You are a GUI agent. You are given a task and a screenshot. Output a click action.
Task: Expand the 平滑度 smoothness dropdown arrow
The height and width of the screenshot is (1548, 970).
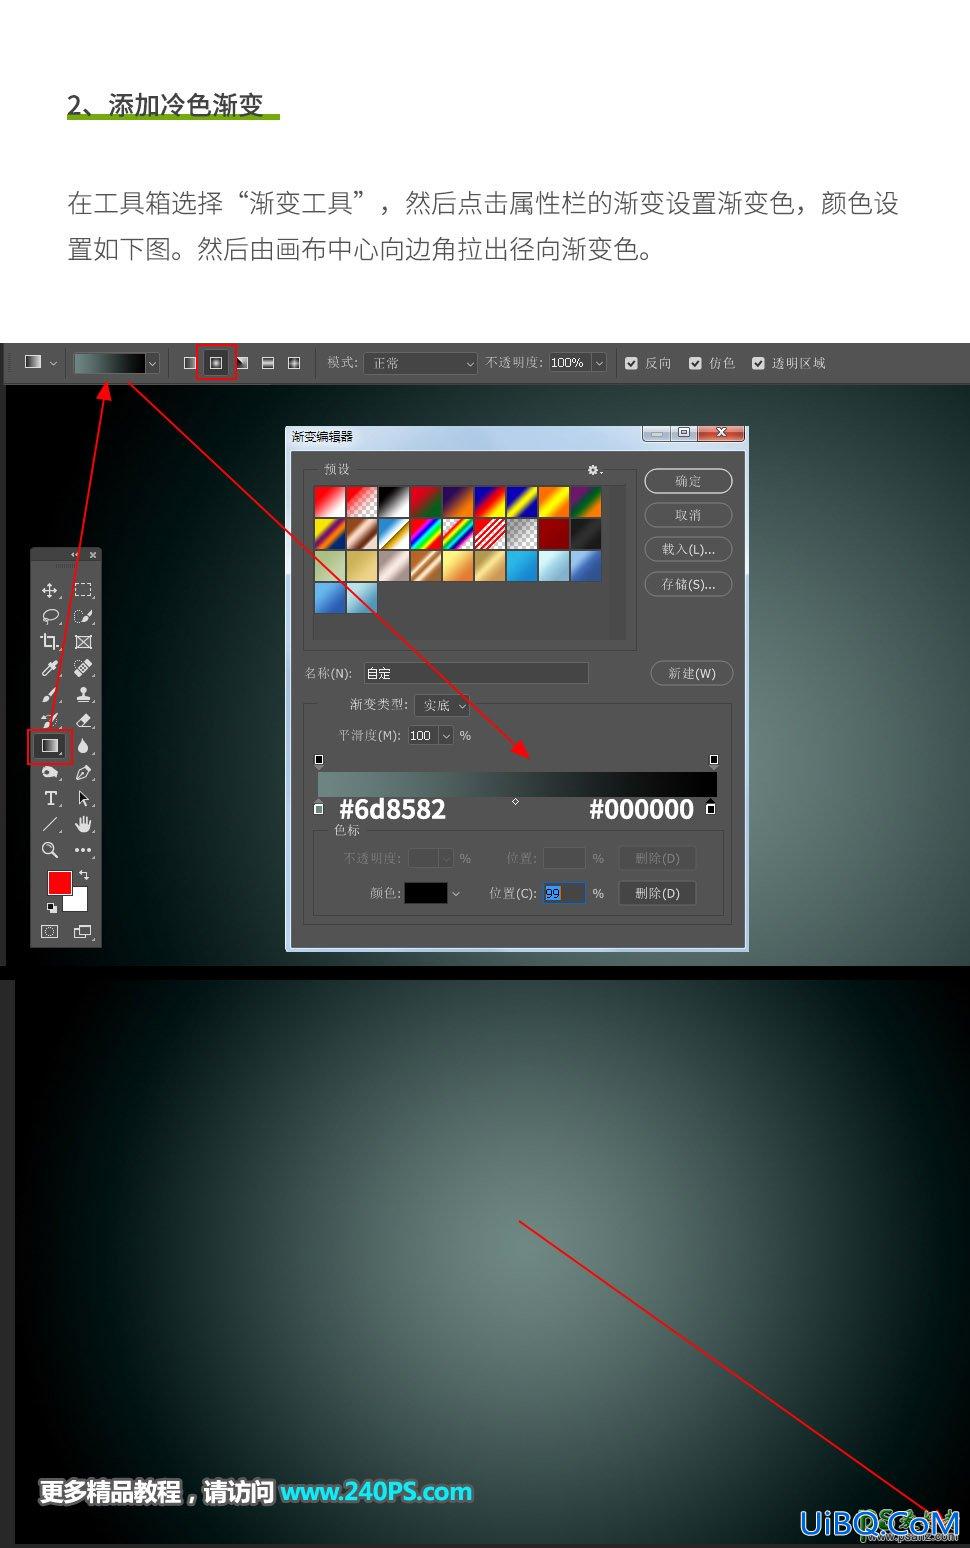pyautogui.click(x=446, y=736)
